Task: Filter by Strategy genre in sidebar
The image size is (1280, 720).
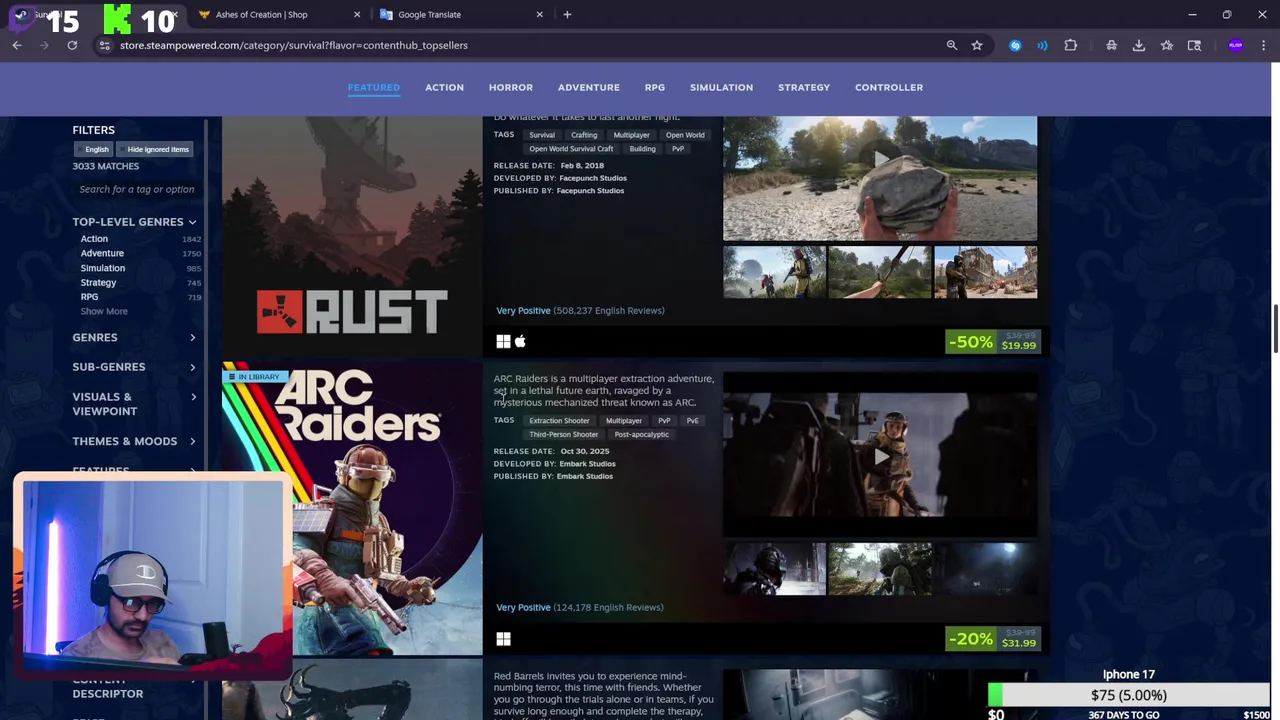Action: click(x=98, y=283)
